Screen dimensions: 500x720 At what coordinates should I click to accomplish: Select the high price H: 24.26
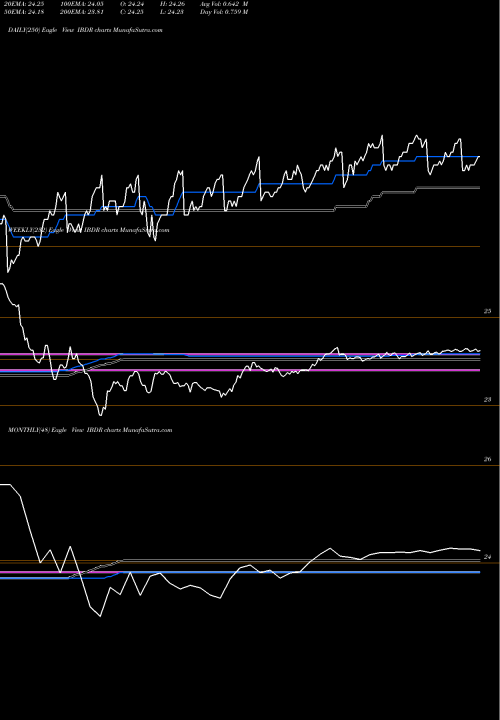(x=173, y=4)
